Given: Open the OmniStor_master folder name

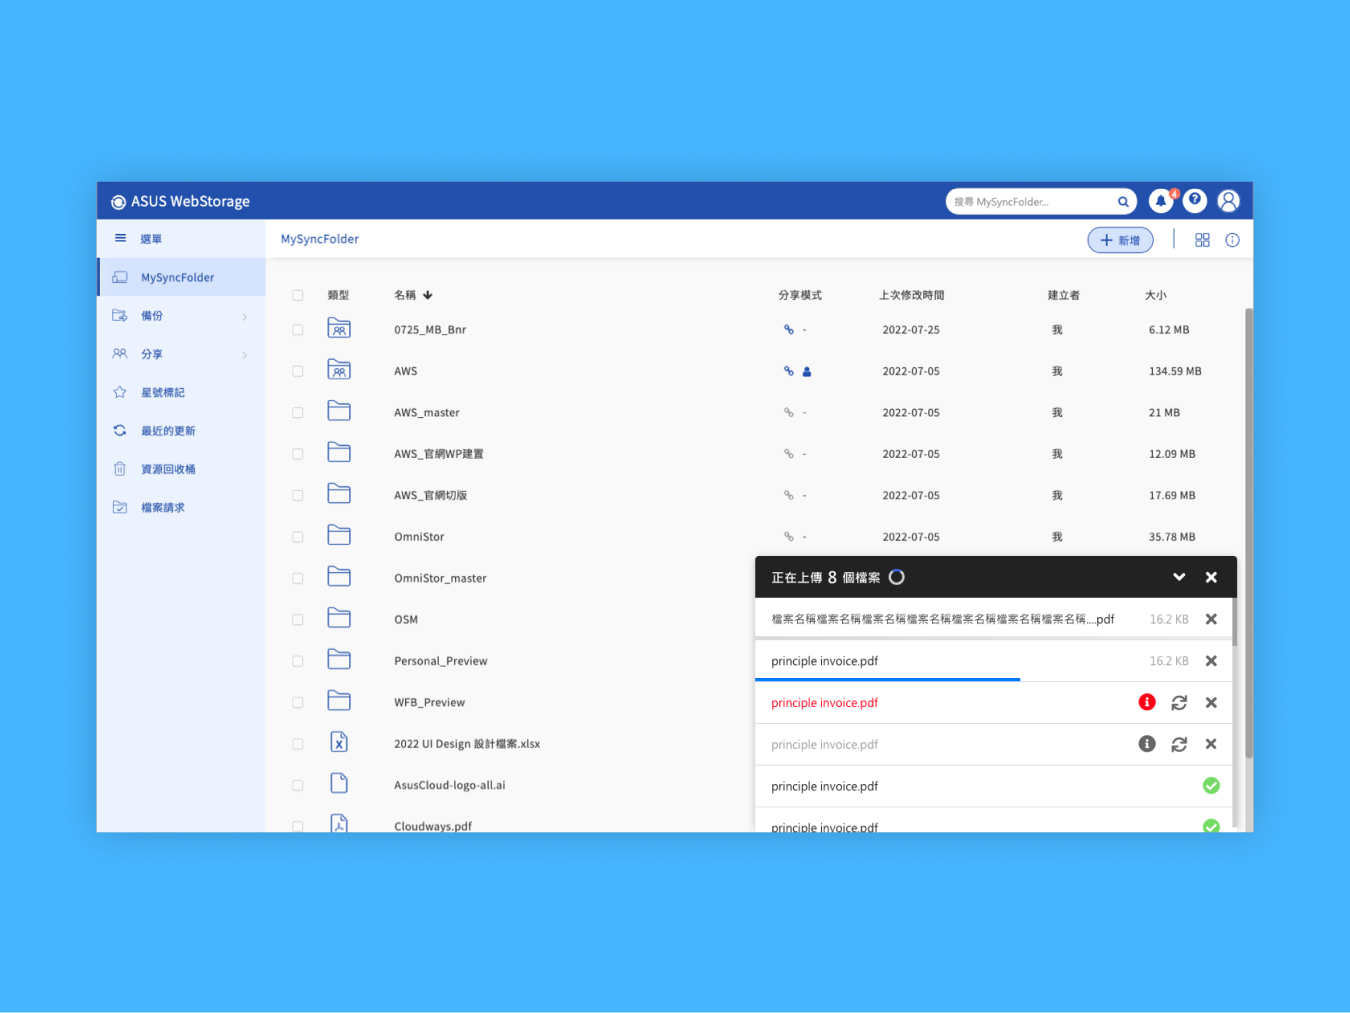Looking at the screenshot, I should click(x=440, y=578).
